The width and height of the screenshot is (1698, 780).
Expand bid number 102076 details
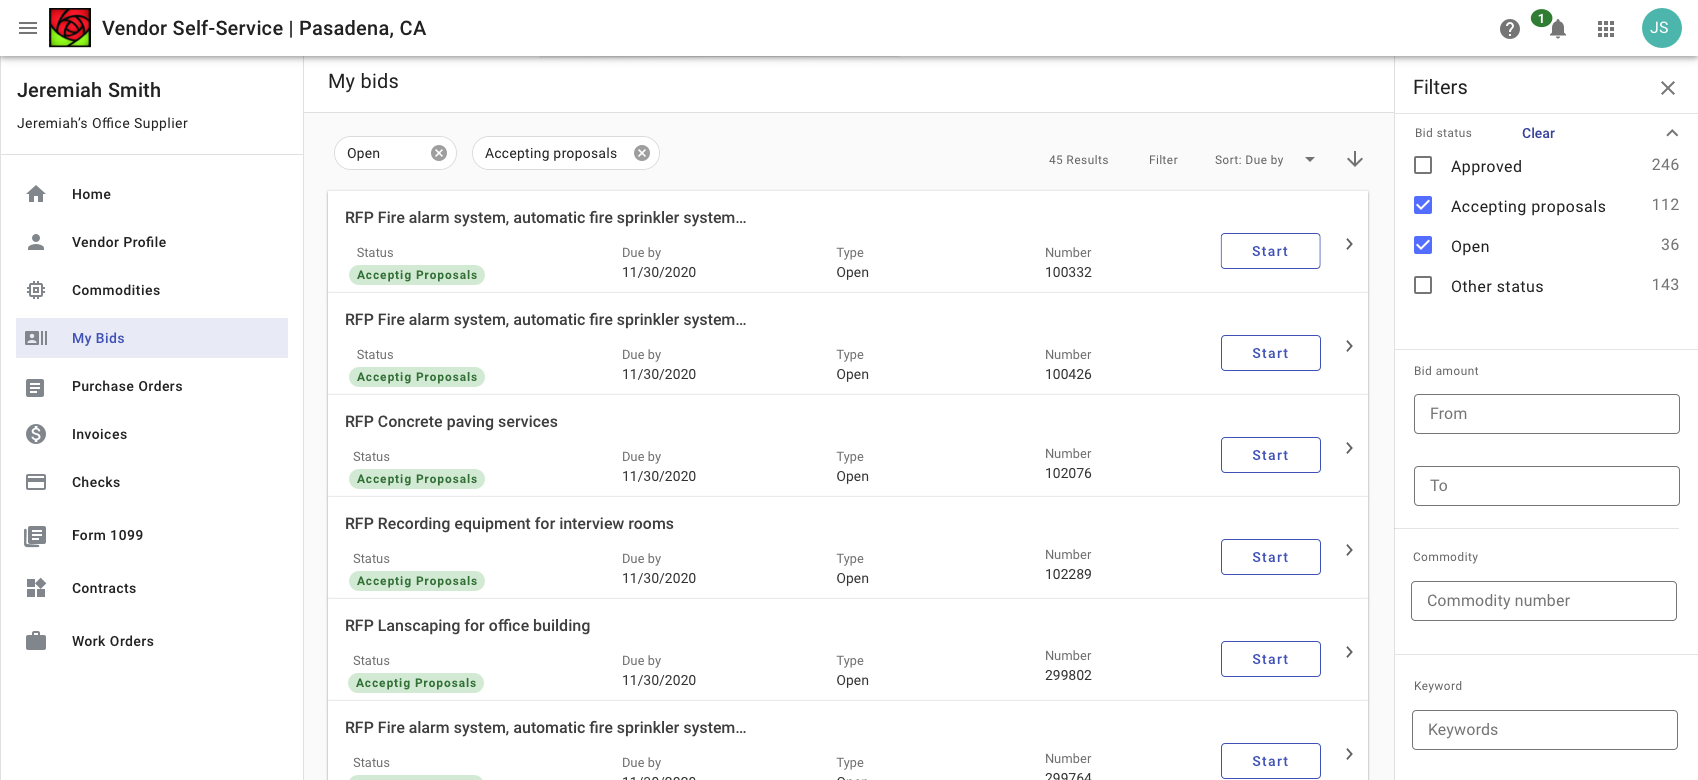(x=1349, y=448)
